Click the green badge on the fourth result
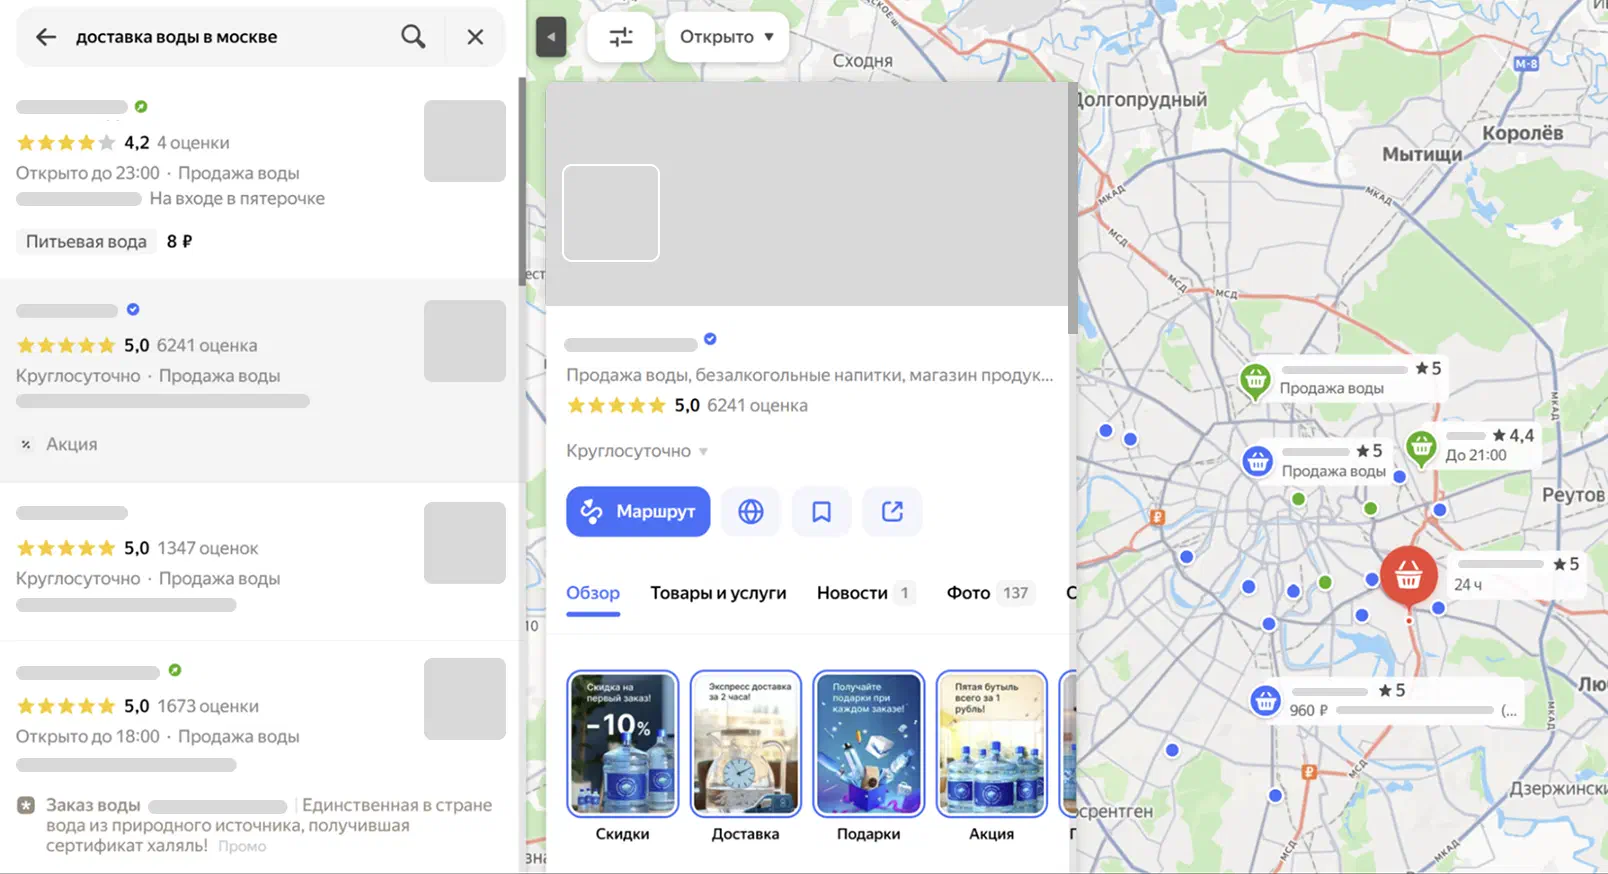The height and width of the screenshot is (874, 1608). point(175,670)
